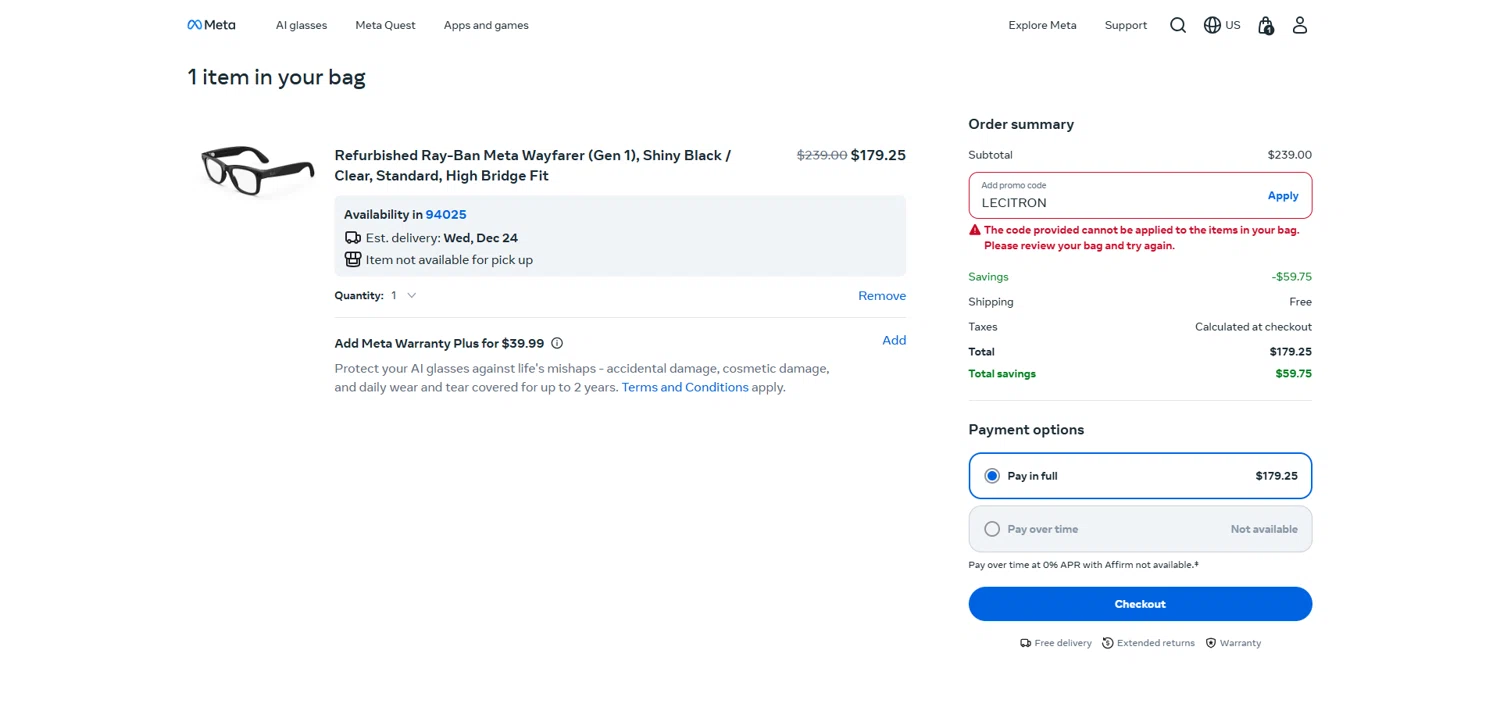Click the Shipping Free value
Screen dimensions: 1500x718
tap(1301, 302)
